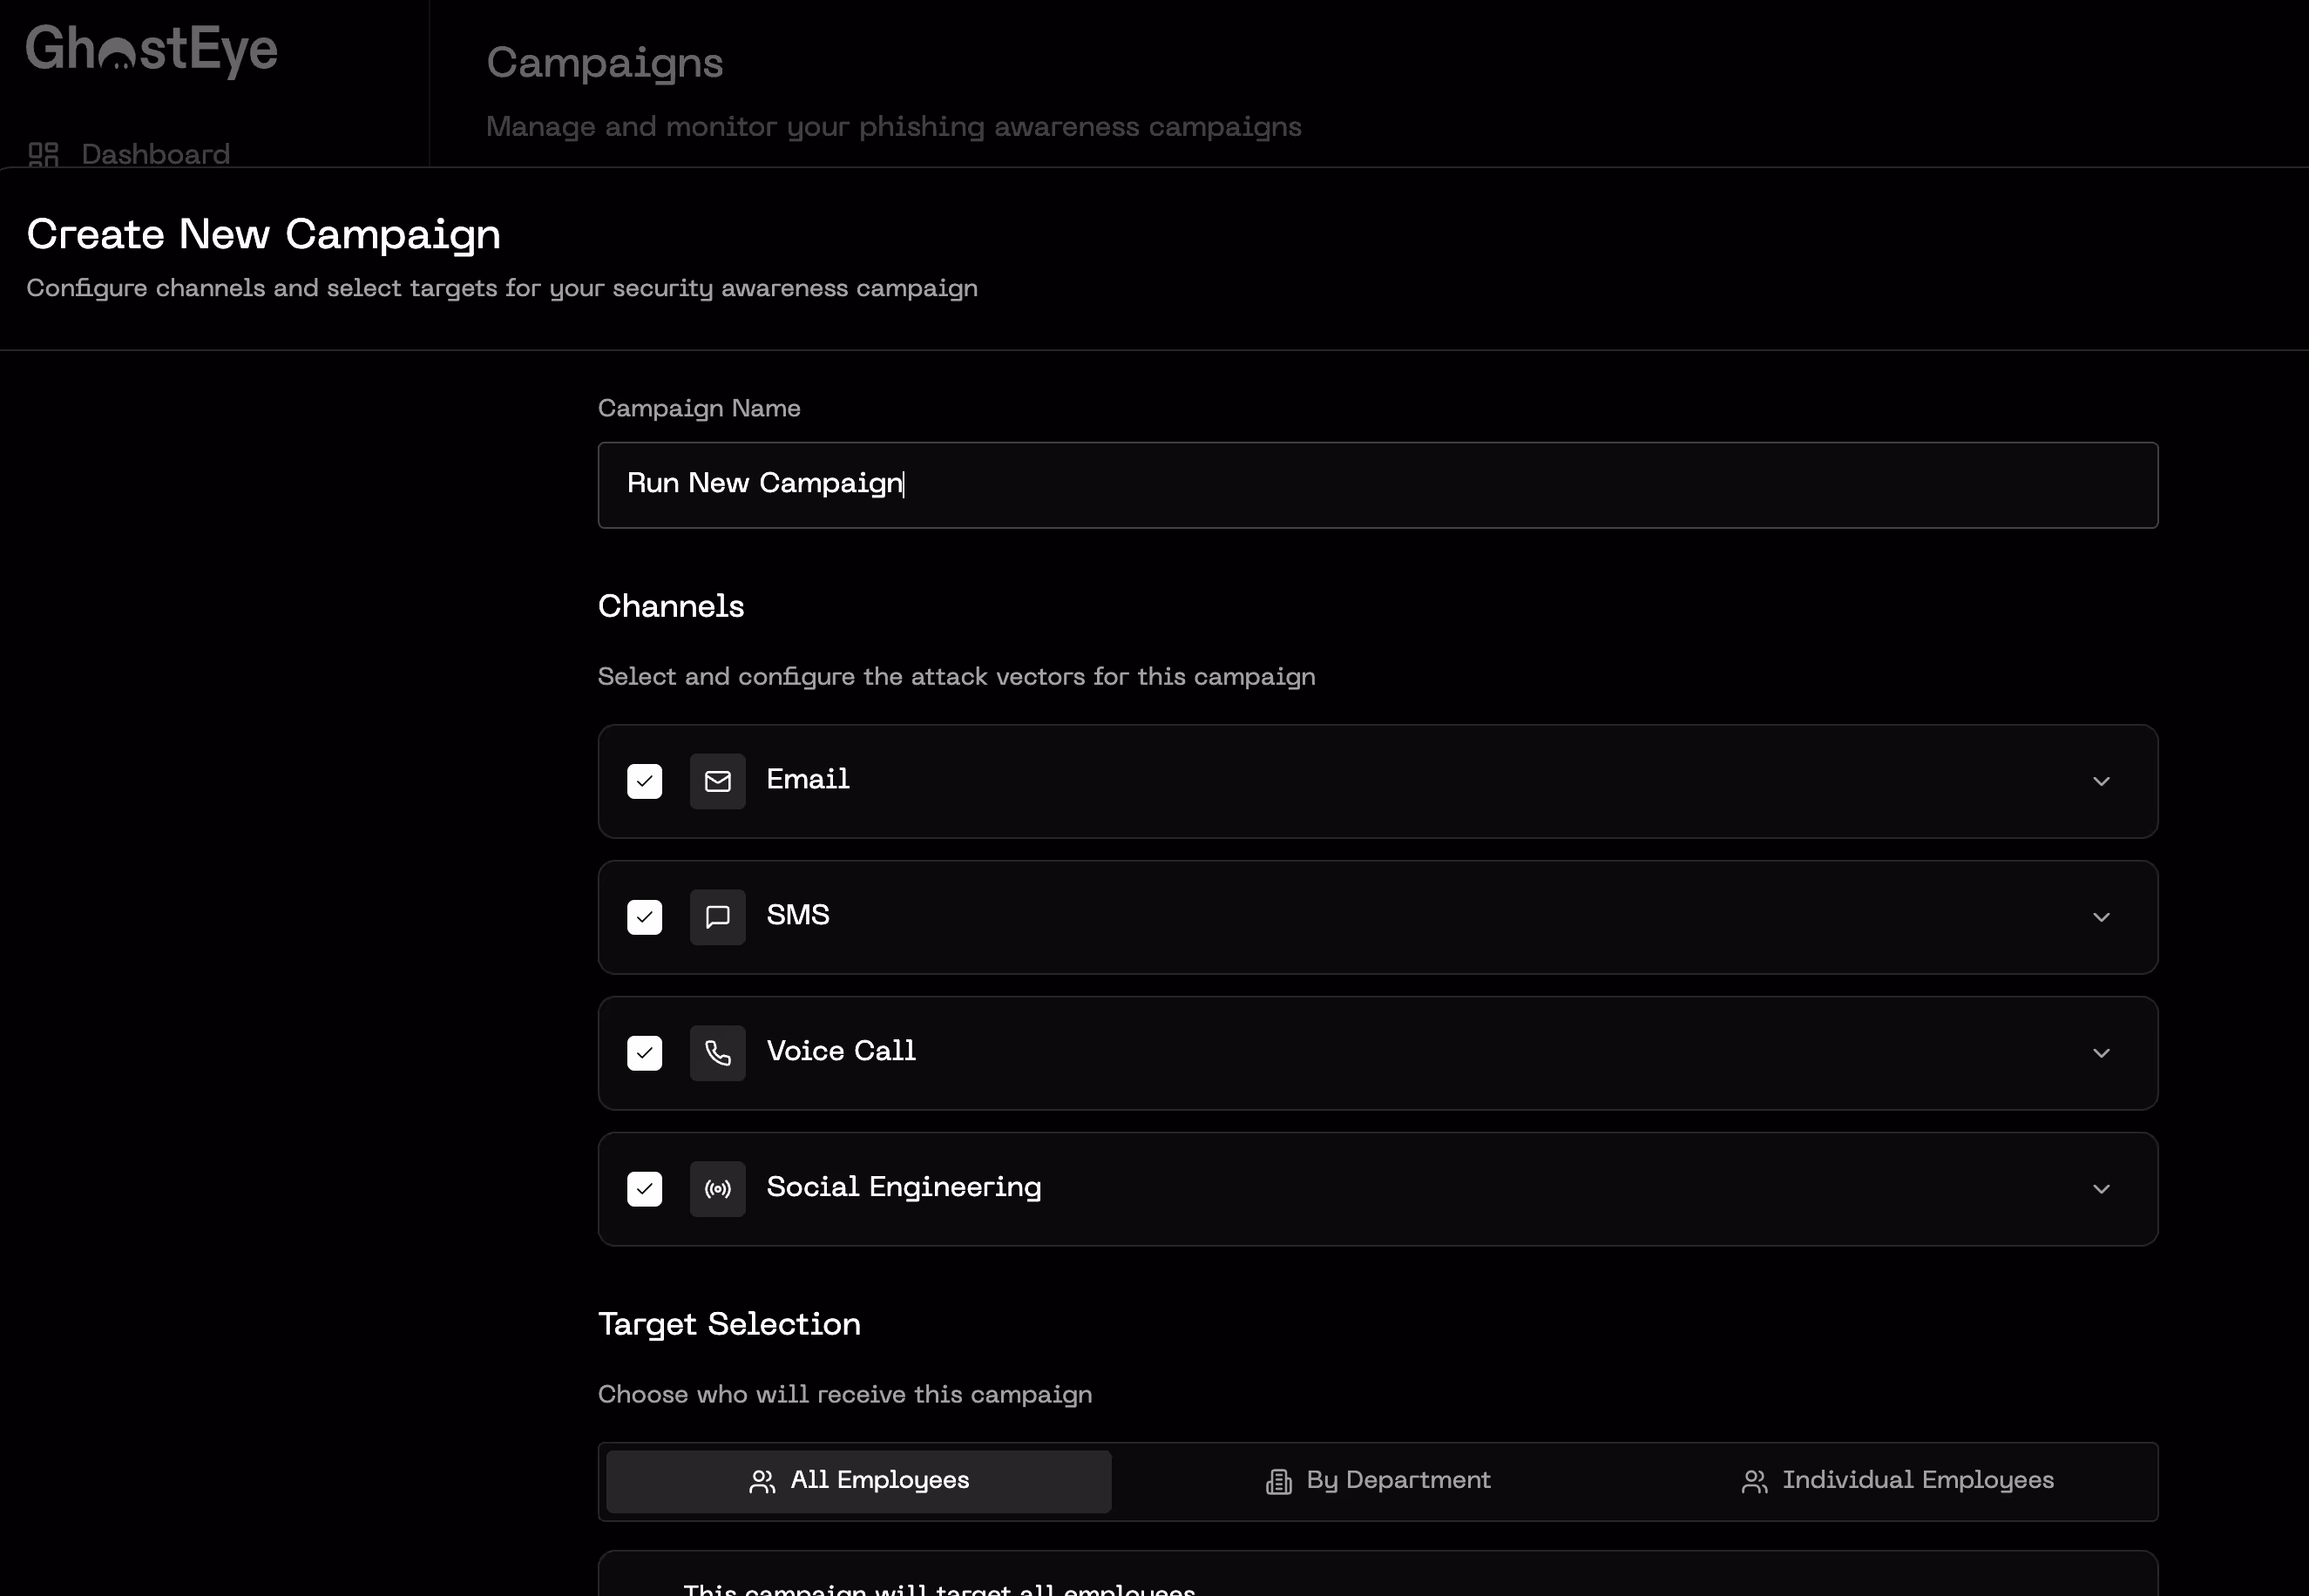Open the Voice Call configuration chevron

pos(2101,1053)
